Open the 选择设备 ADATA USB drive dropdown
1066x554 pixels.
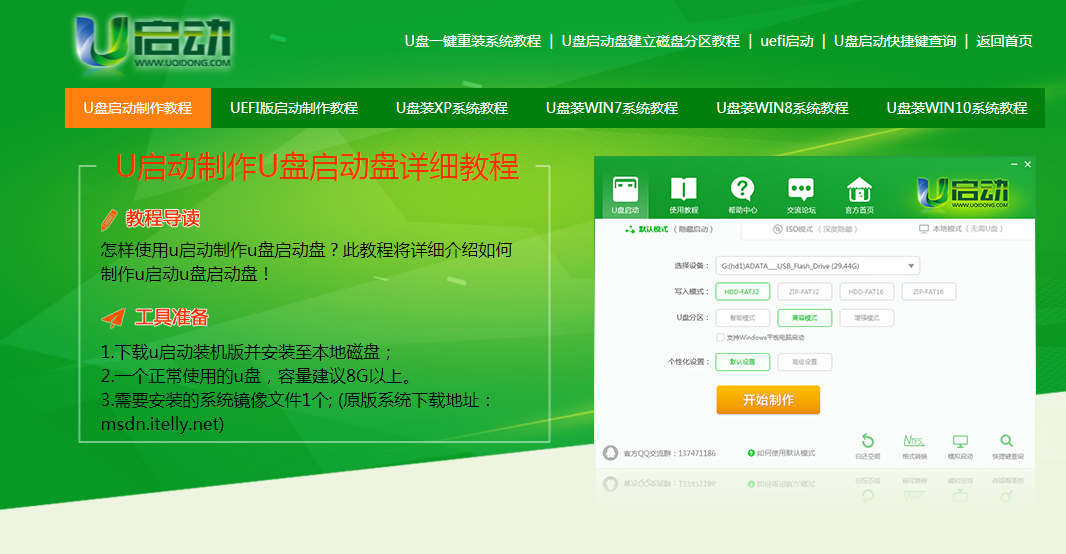(817, 266)
